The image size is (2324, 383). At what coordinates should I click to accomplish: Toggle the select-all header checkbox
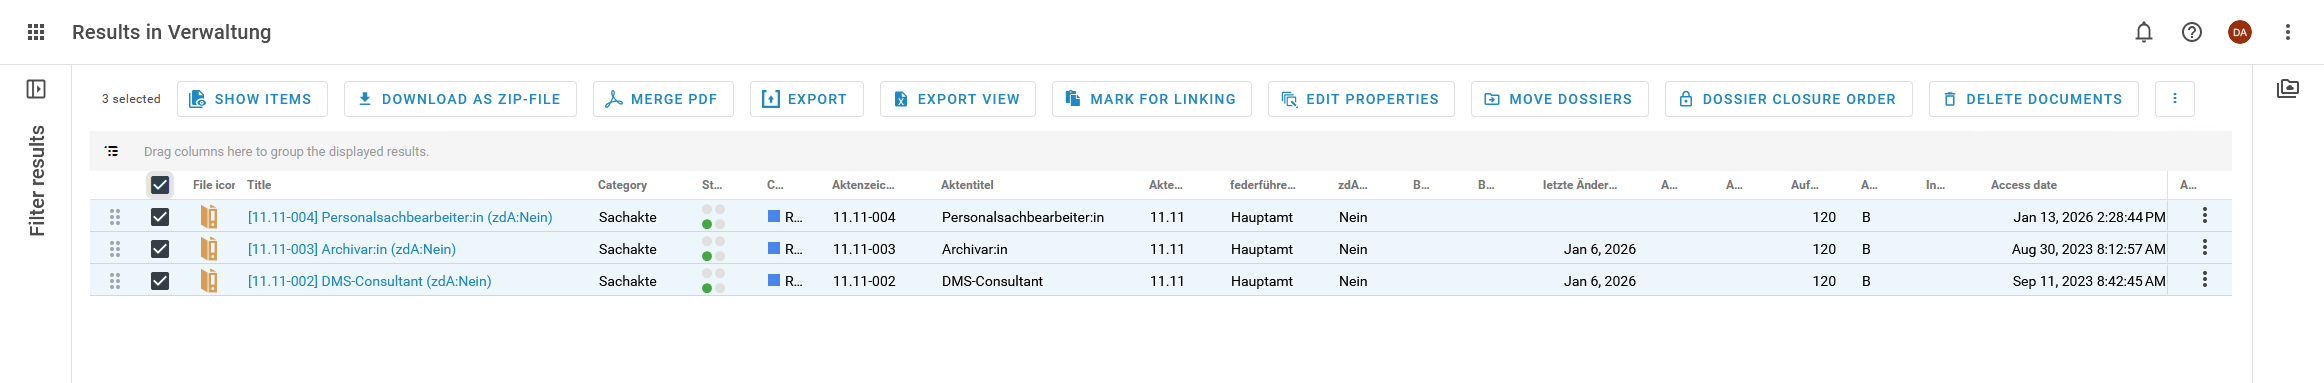coord(160,185)
